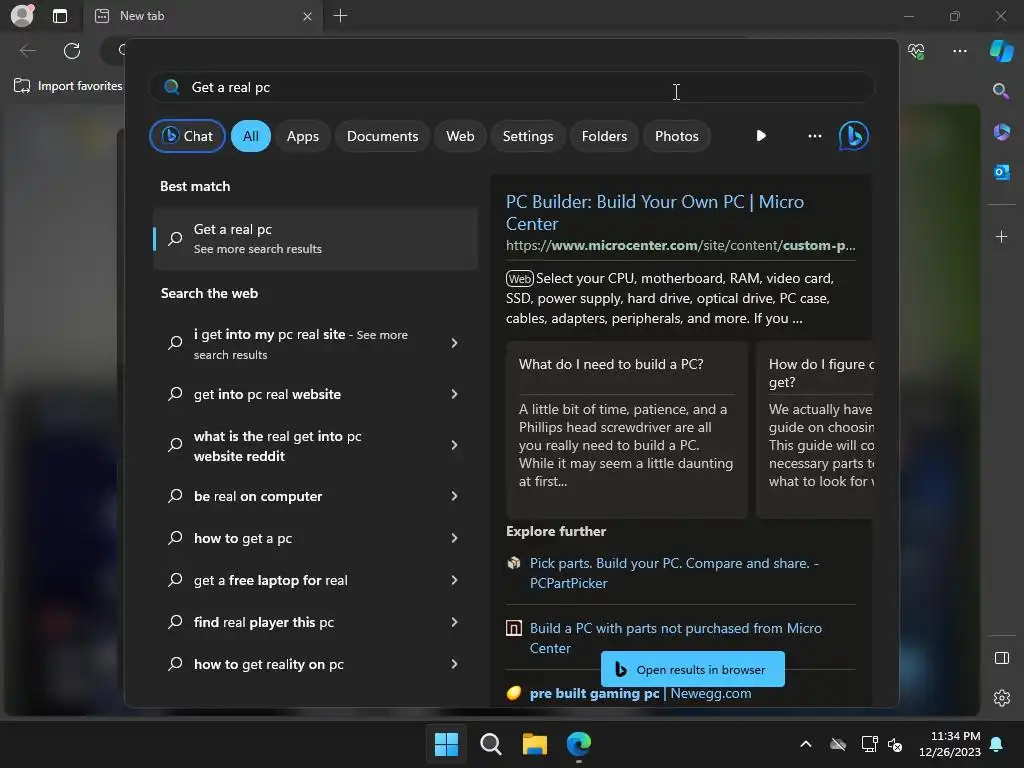Switch to the Documents search filter
This screenshot has width=1024, height=768.
click(382, 136)
